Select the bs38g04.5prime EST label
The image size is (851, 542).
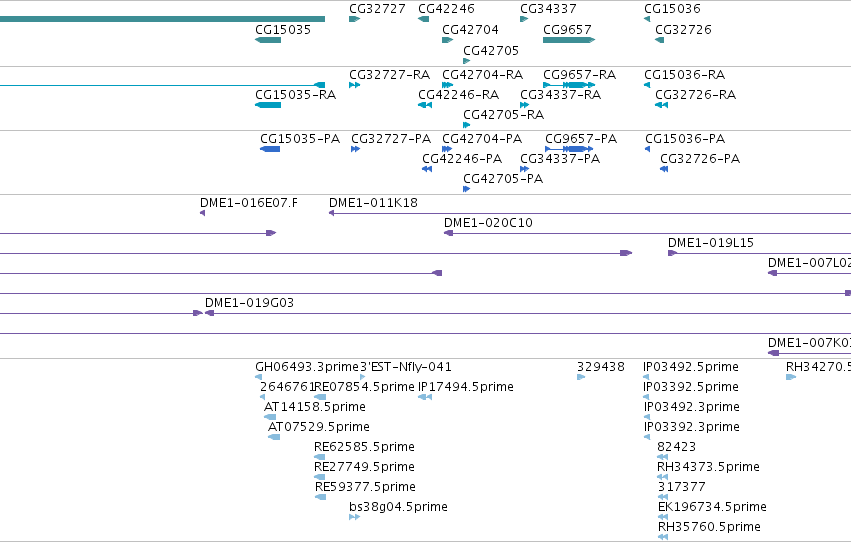pyautogui.click(x=398, y=507)
